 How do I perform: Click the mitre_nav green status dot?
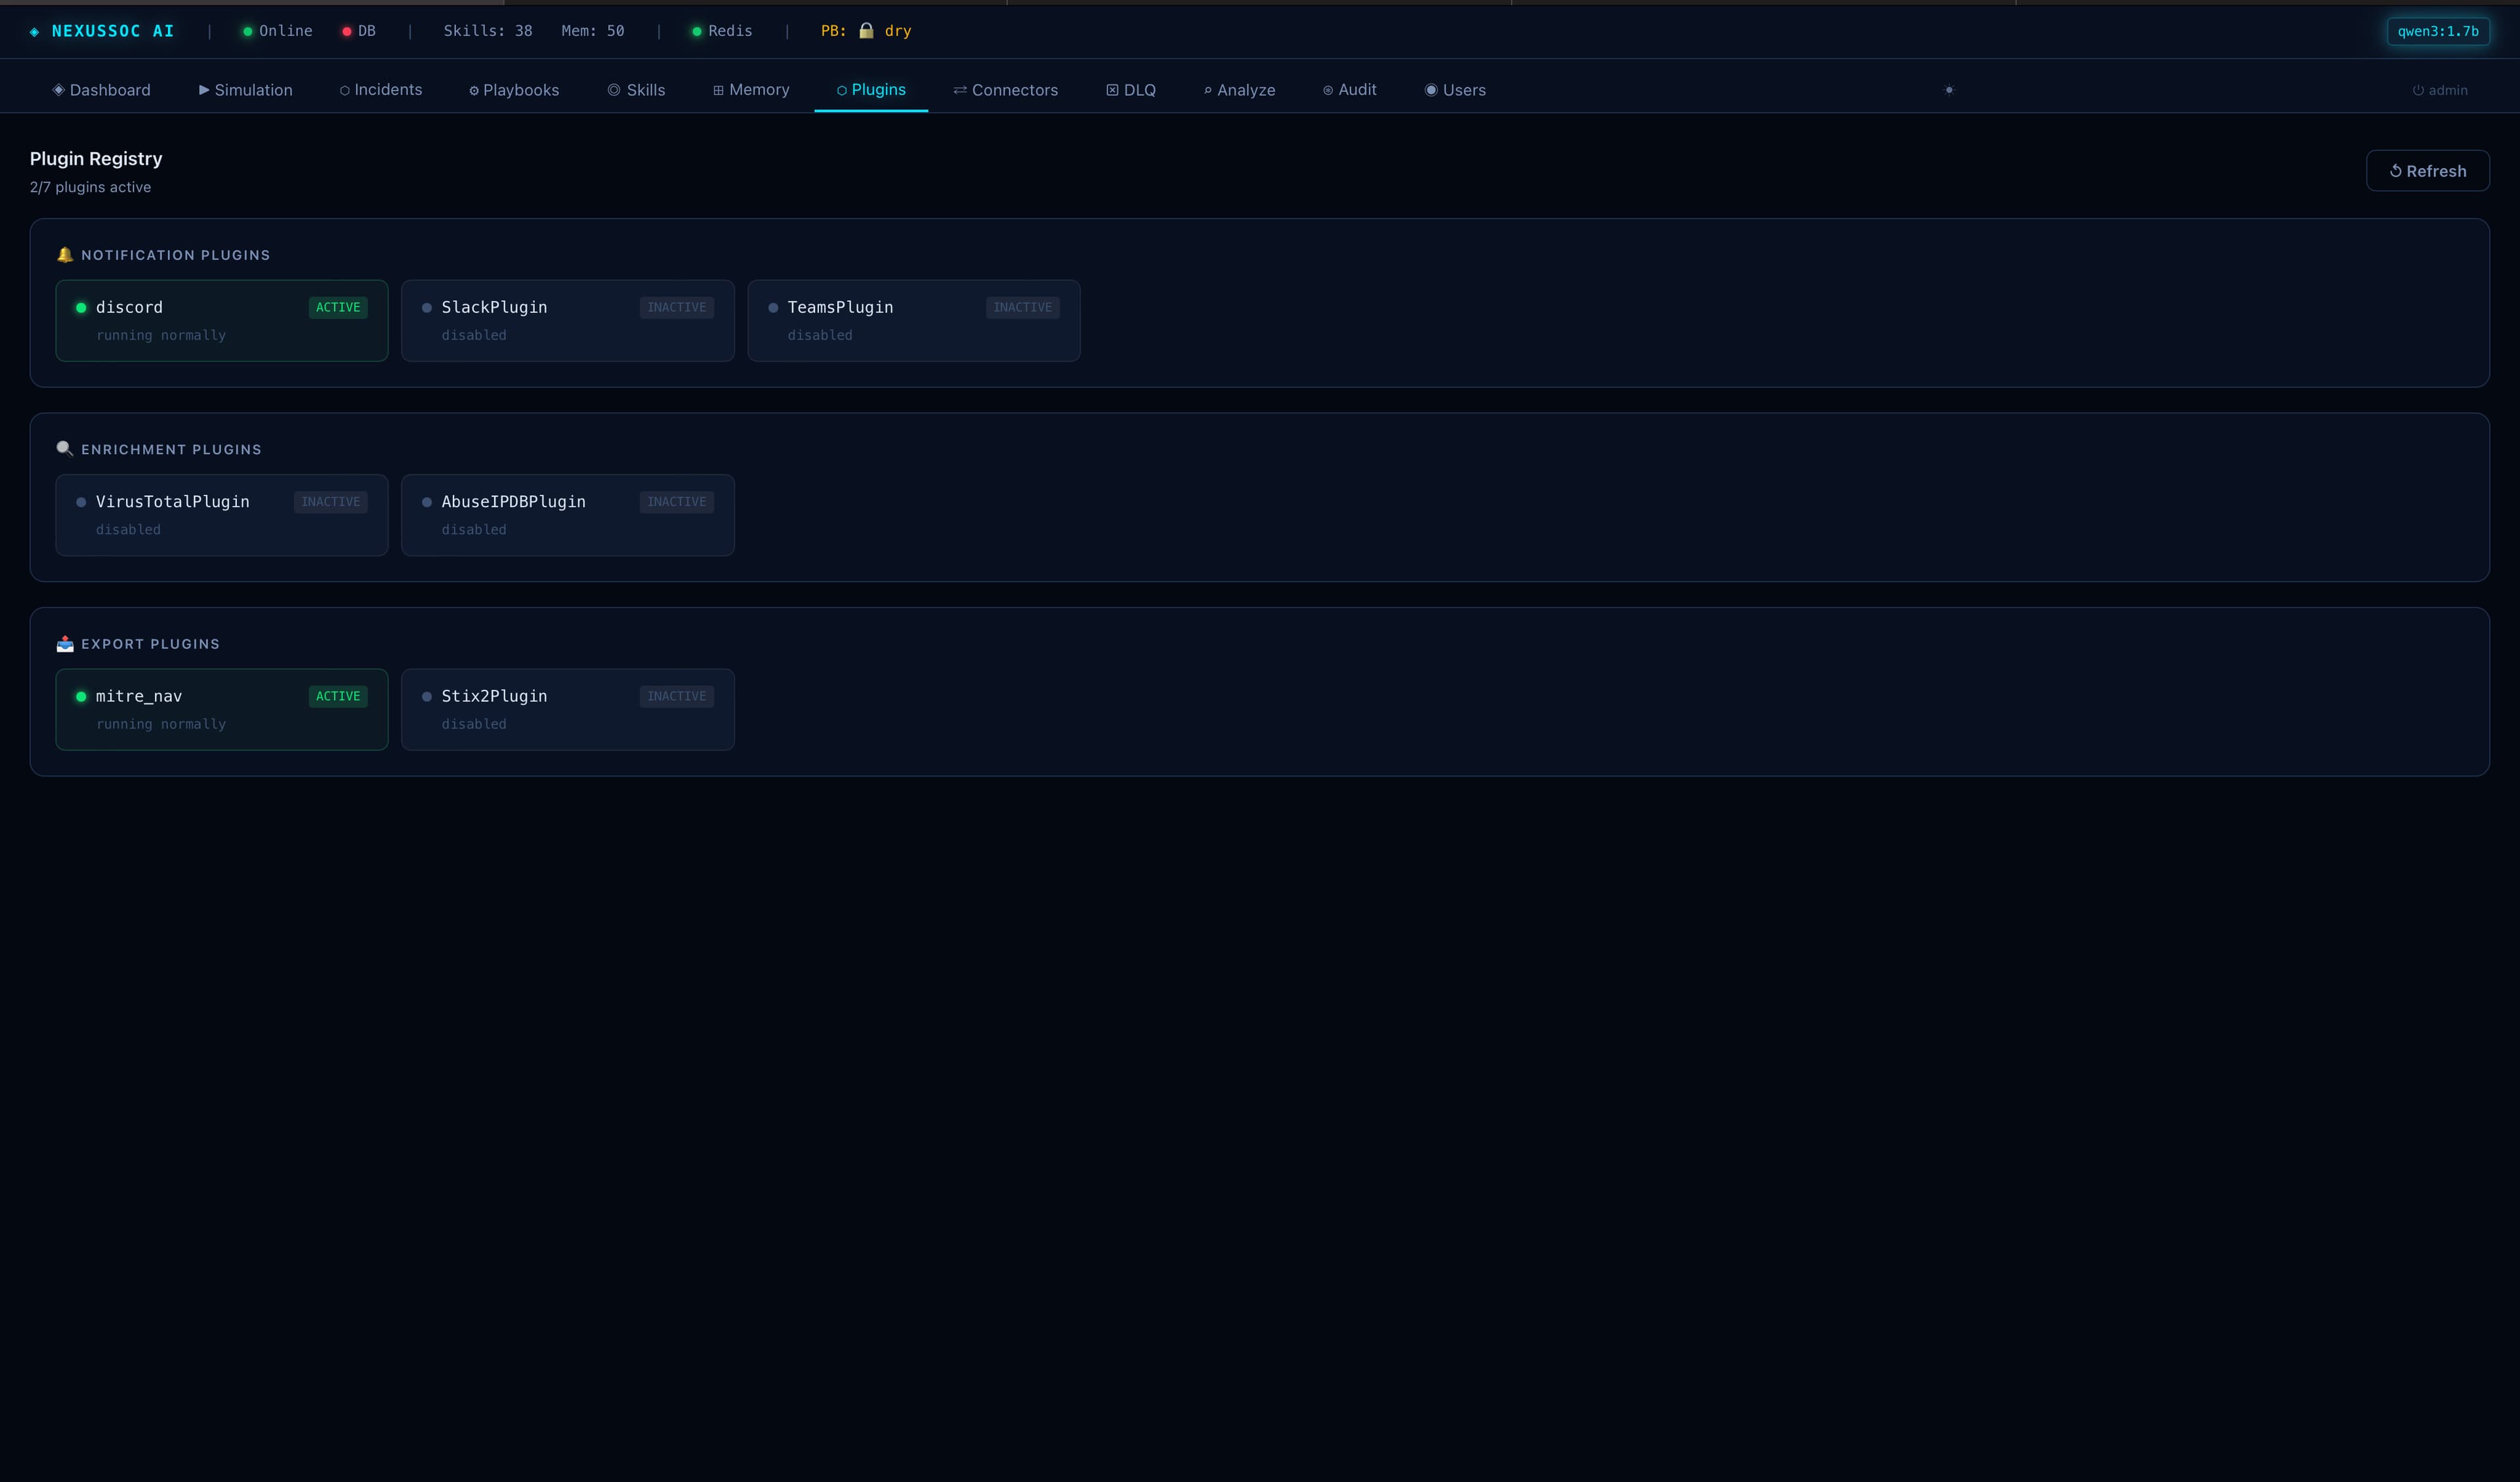pyautogui.click(x=81, y=697)
